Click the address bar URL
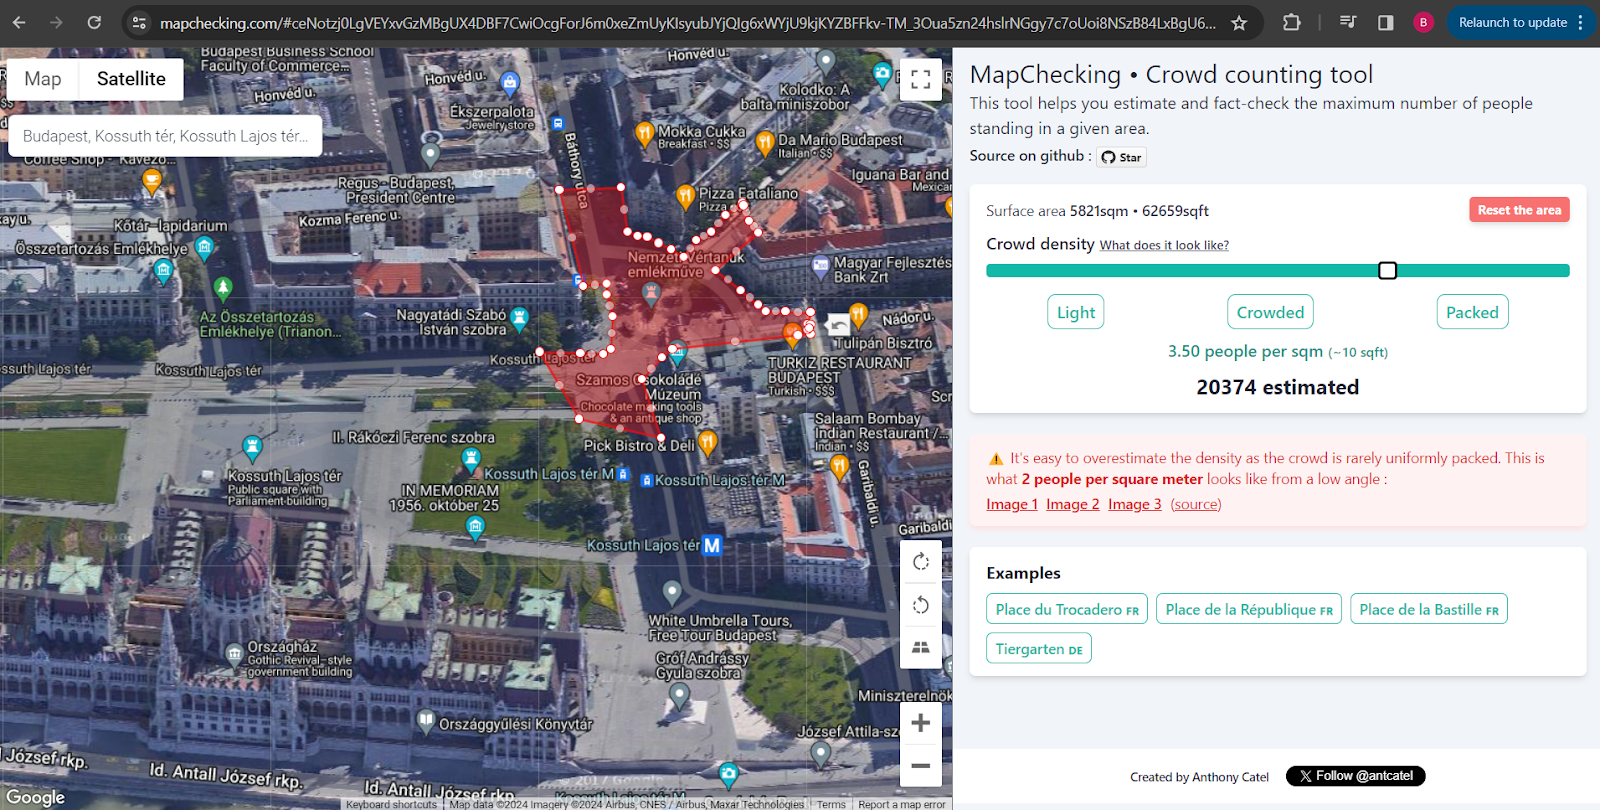 click(688, 22)
